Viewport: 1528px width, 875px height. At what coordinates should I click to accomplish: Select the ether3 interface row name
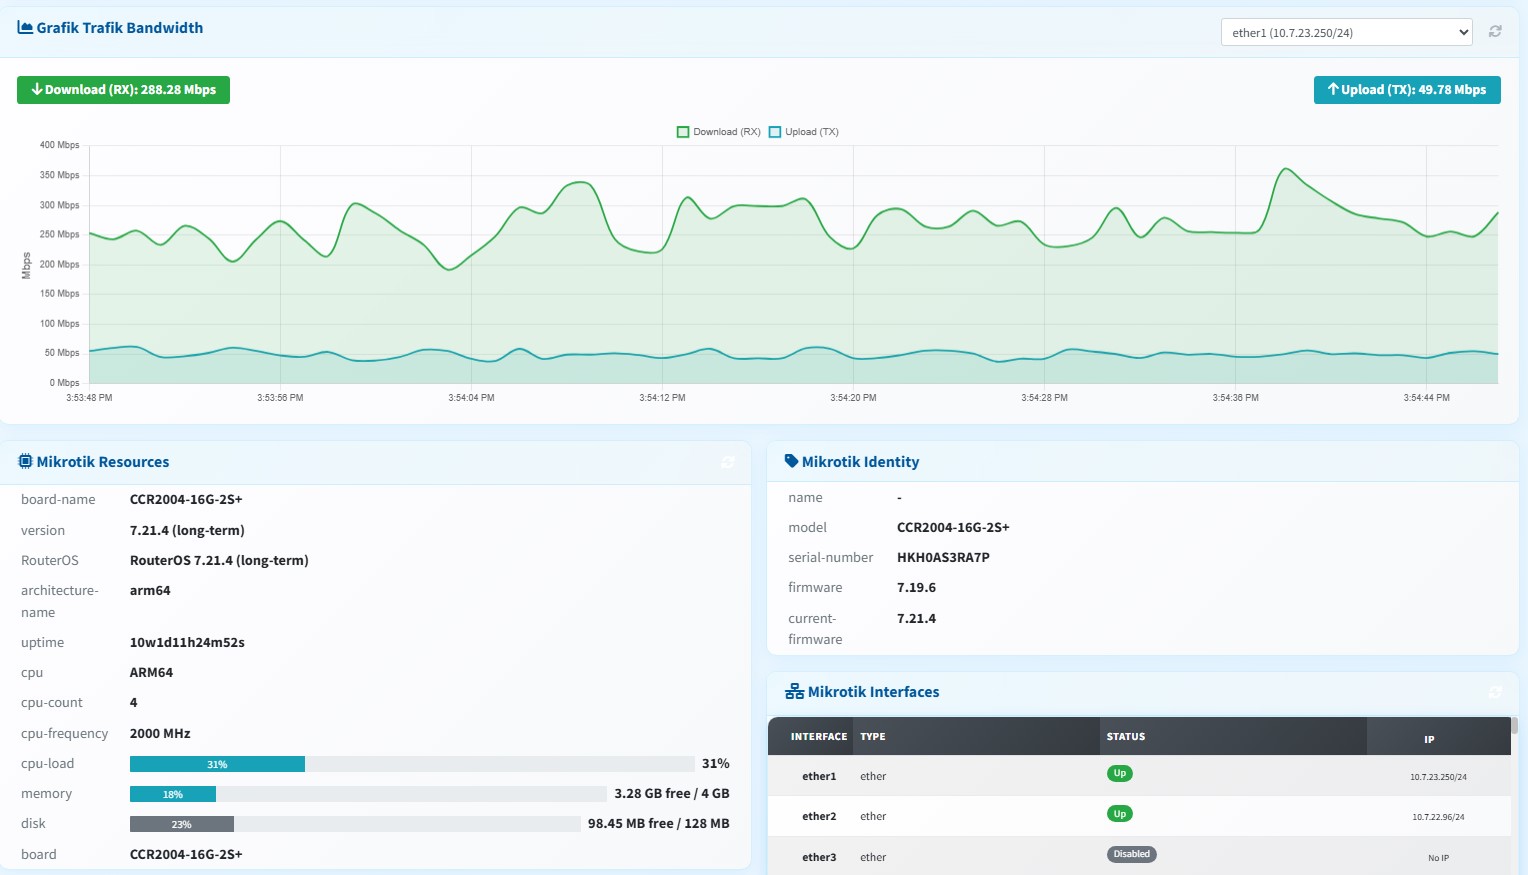pyautogui.click(x=819, y=858)
